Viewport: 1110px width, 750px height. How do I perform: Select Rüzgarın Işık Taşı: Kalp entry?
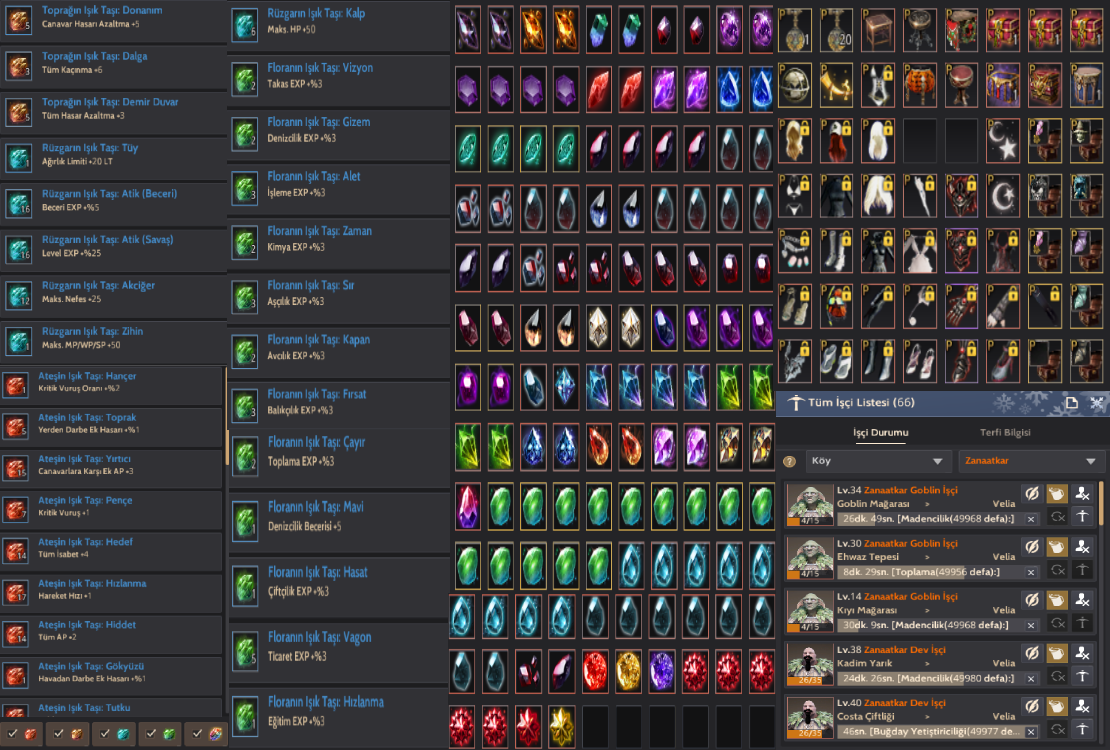click(338, 23)
